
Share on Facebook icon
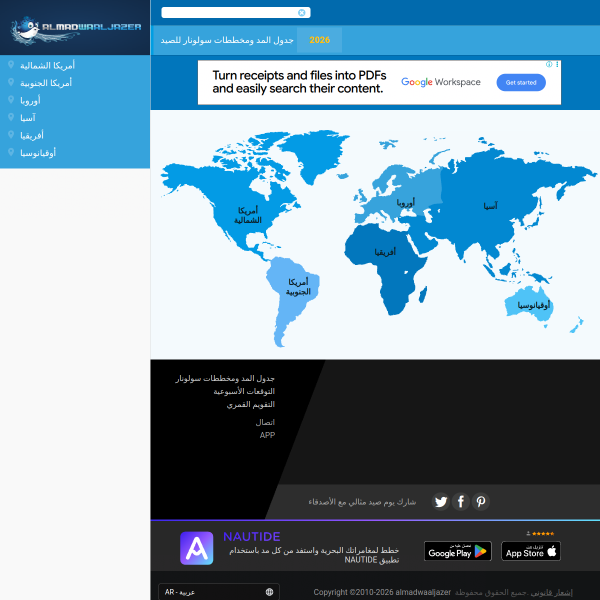(461, 502)
